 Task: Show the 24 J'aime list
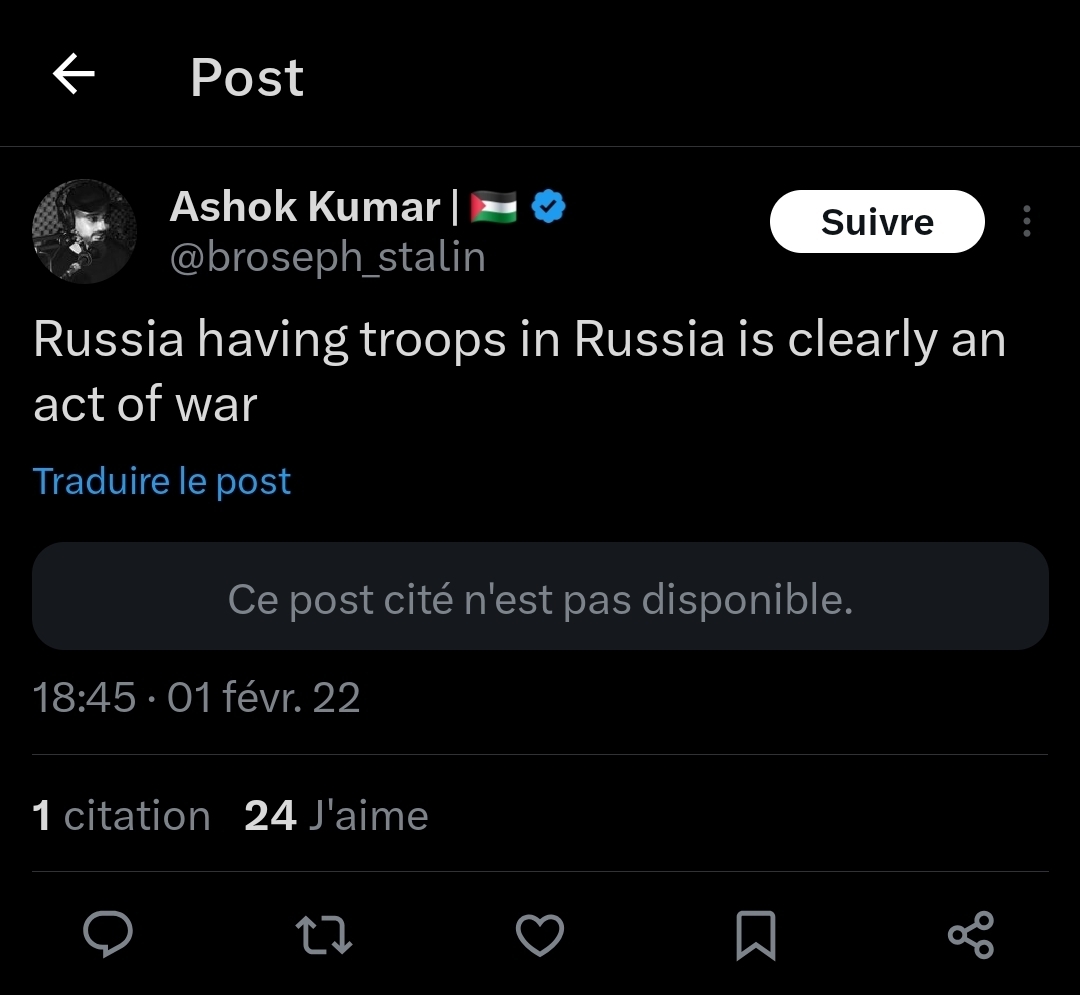click(336, 816)
